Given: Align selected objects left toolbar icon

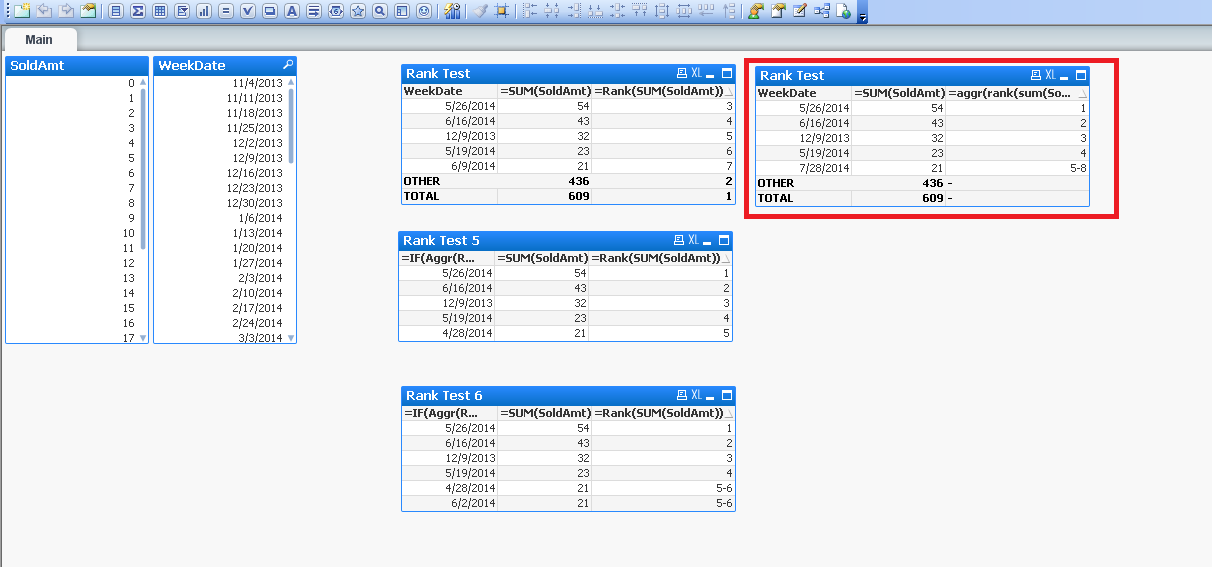Looking at the screenshot, I should (529, 11).
